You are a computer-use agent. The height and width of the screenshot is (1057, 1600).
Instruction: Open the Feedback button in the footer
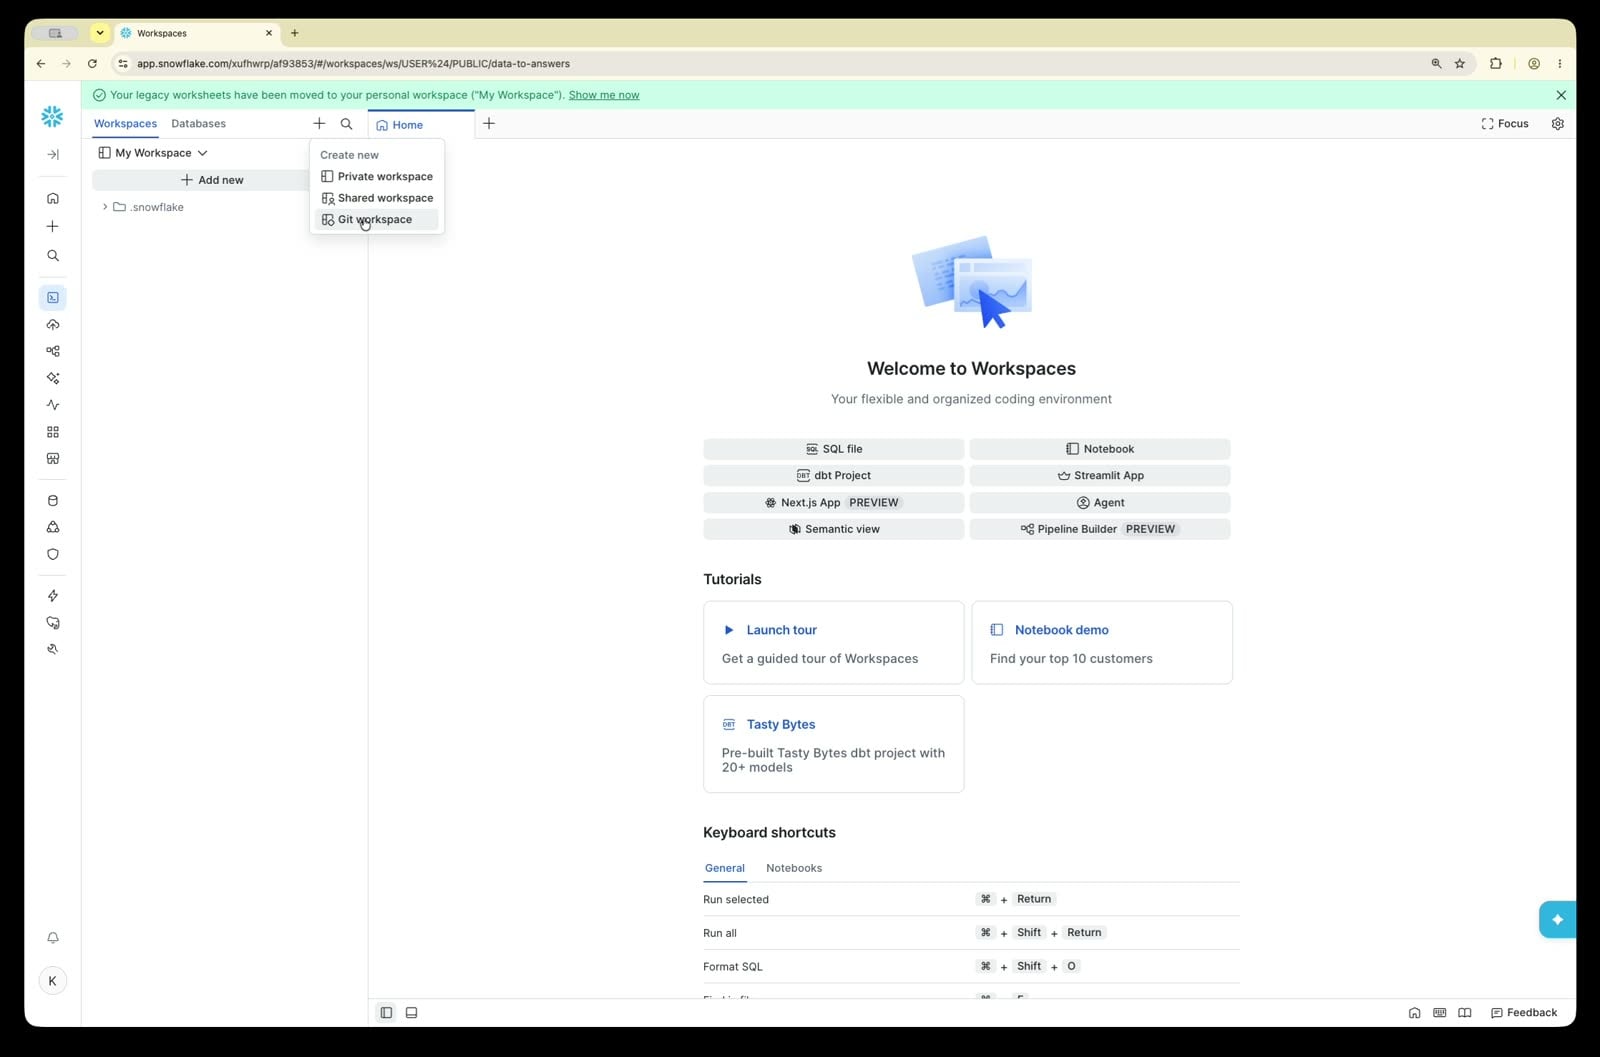[x=1524, y=1013]
